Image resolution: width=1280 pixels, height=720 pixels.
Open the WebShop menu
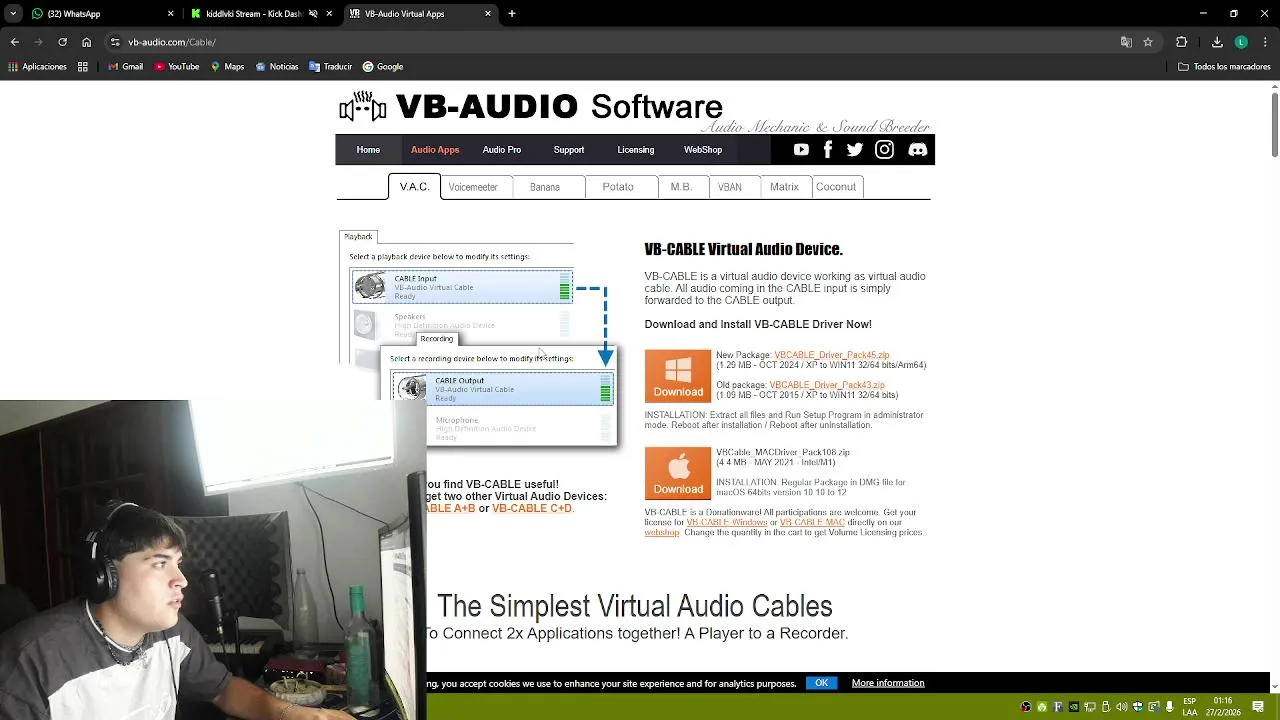coord(703,150)
